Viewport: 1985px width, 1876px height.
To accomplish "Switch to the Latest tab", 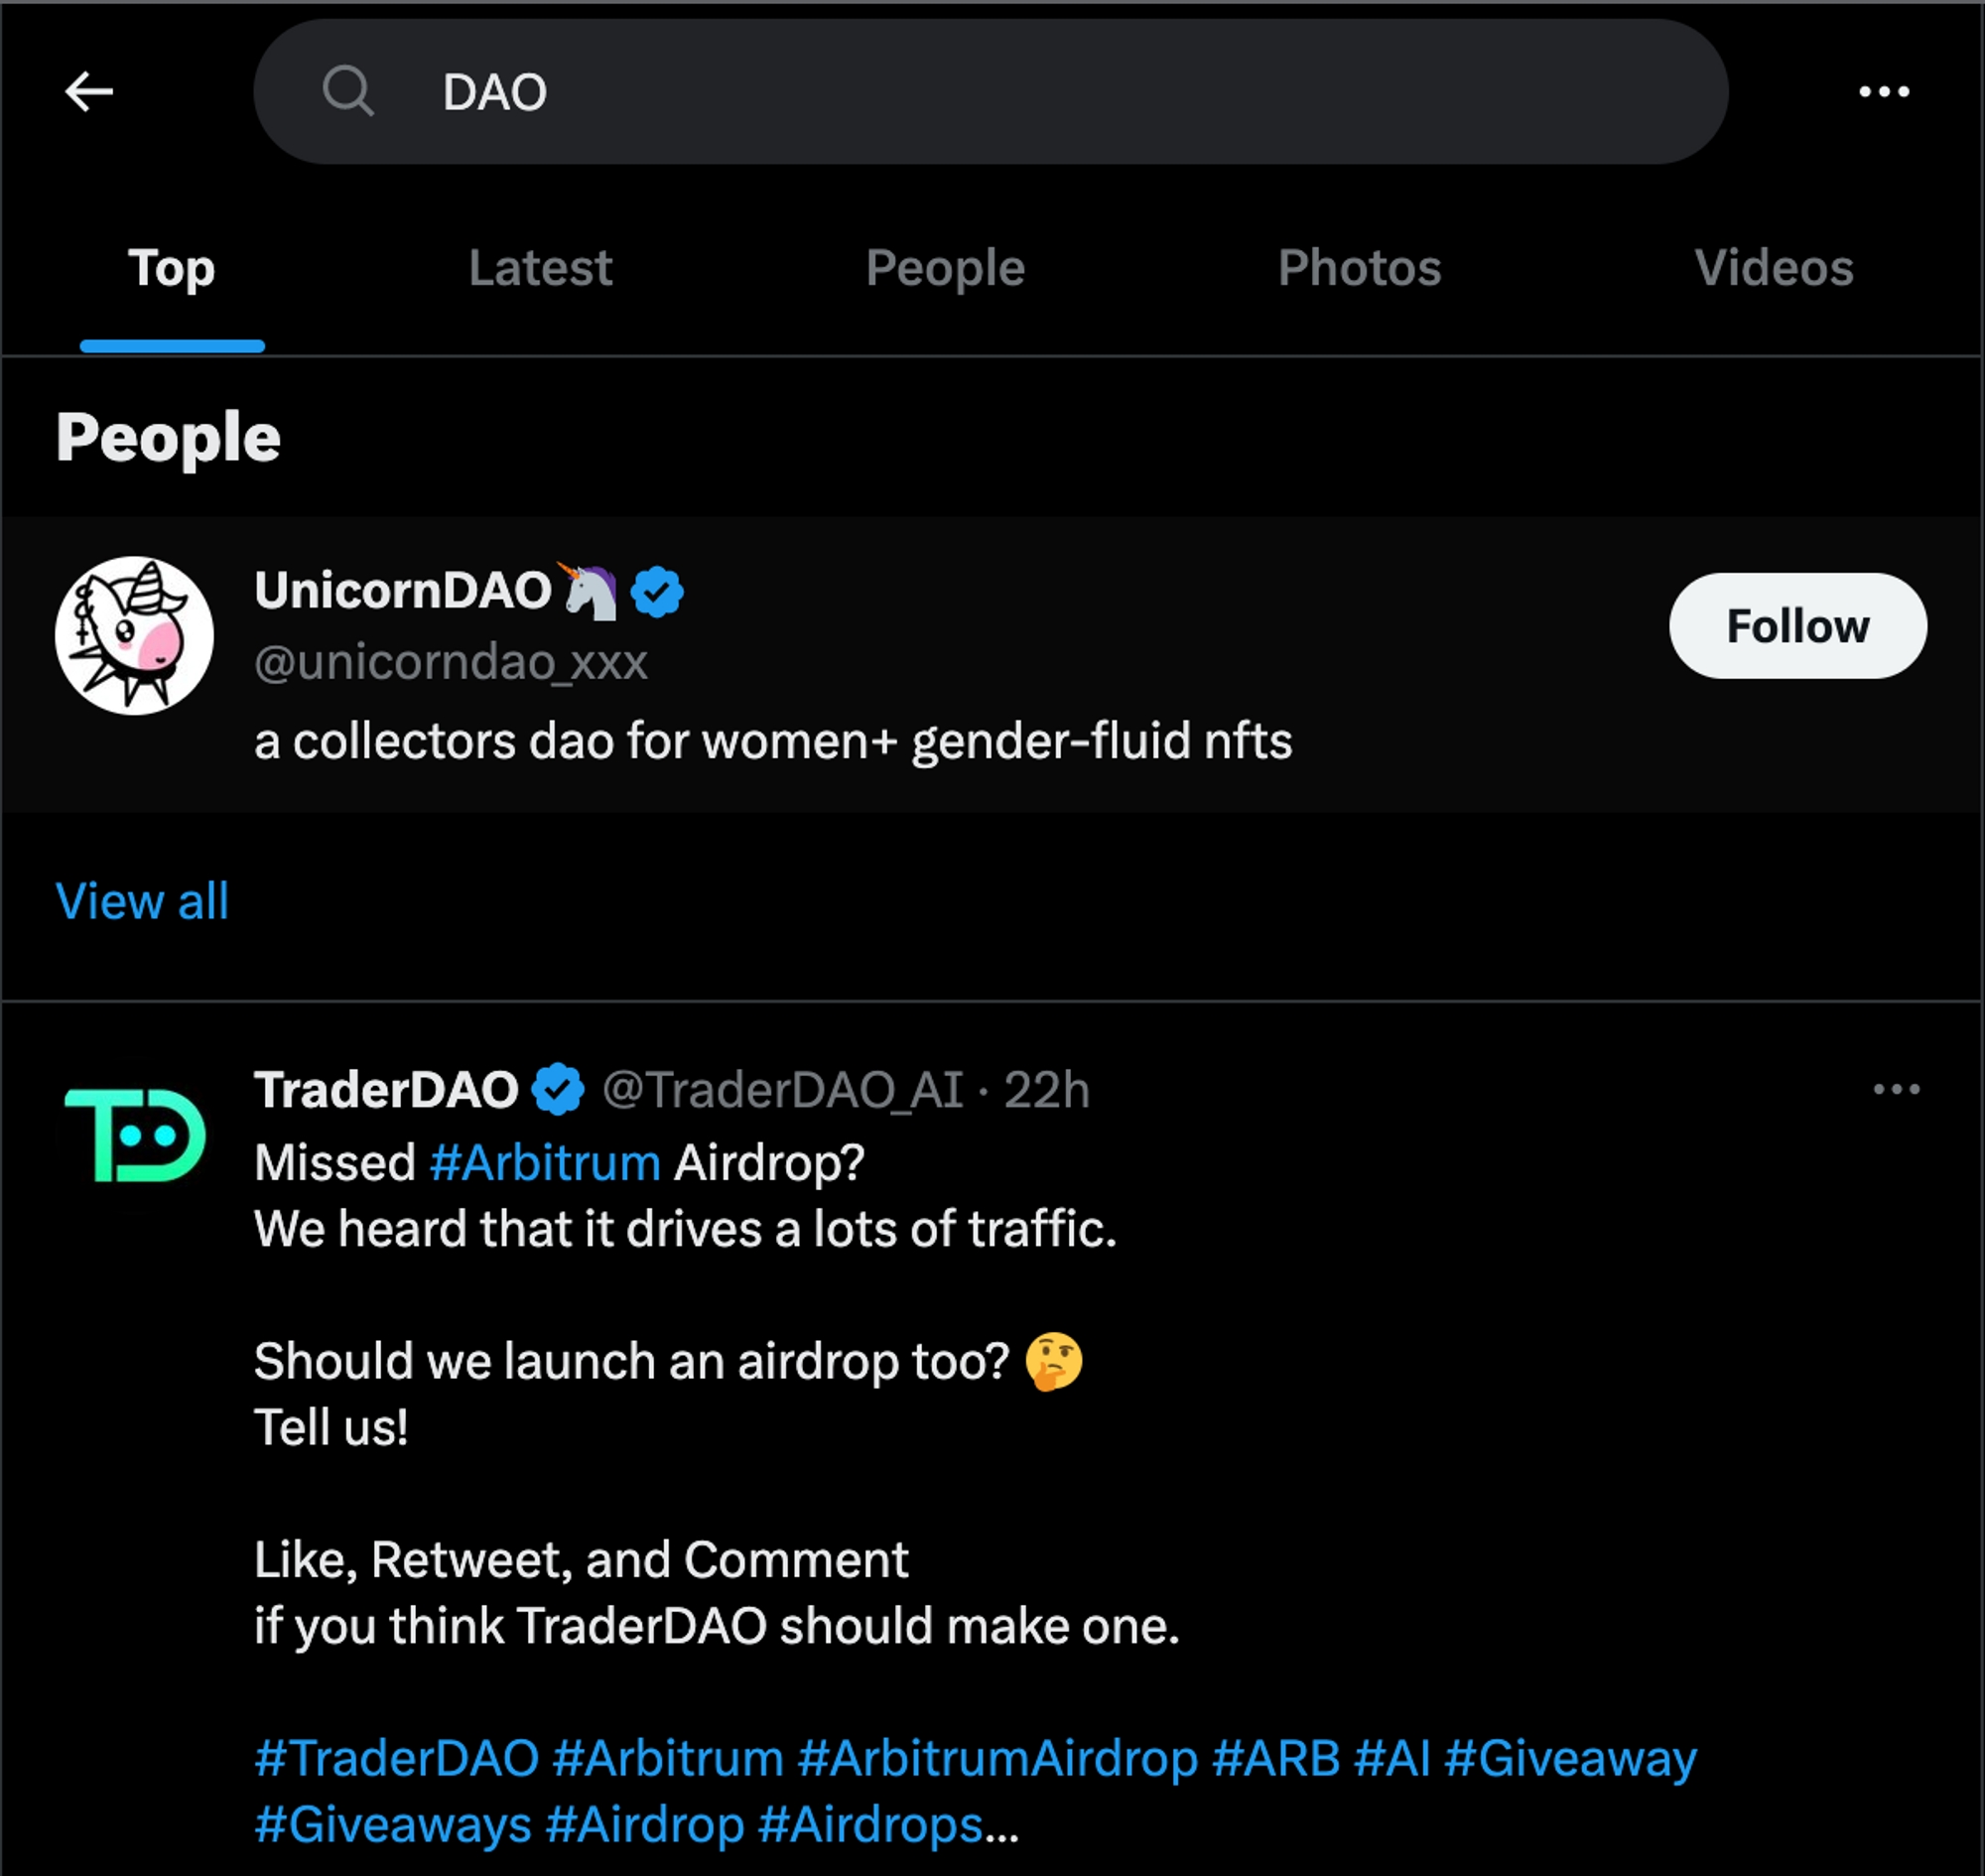I will tap(540, 268).
